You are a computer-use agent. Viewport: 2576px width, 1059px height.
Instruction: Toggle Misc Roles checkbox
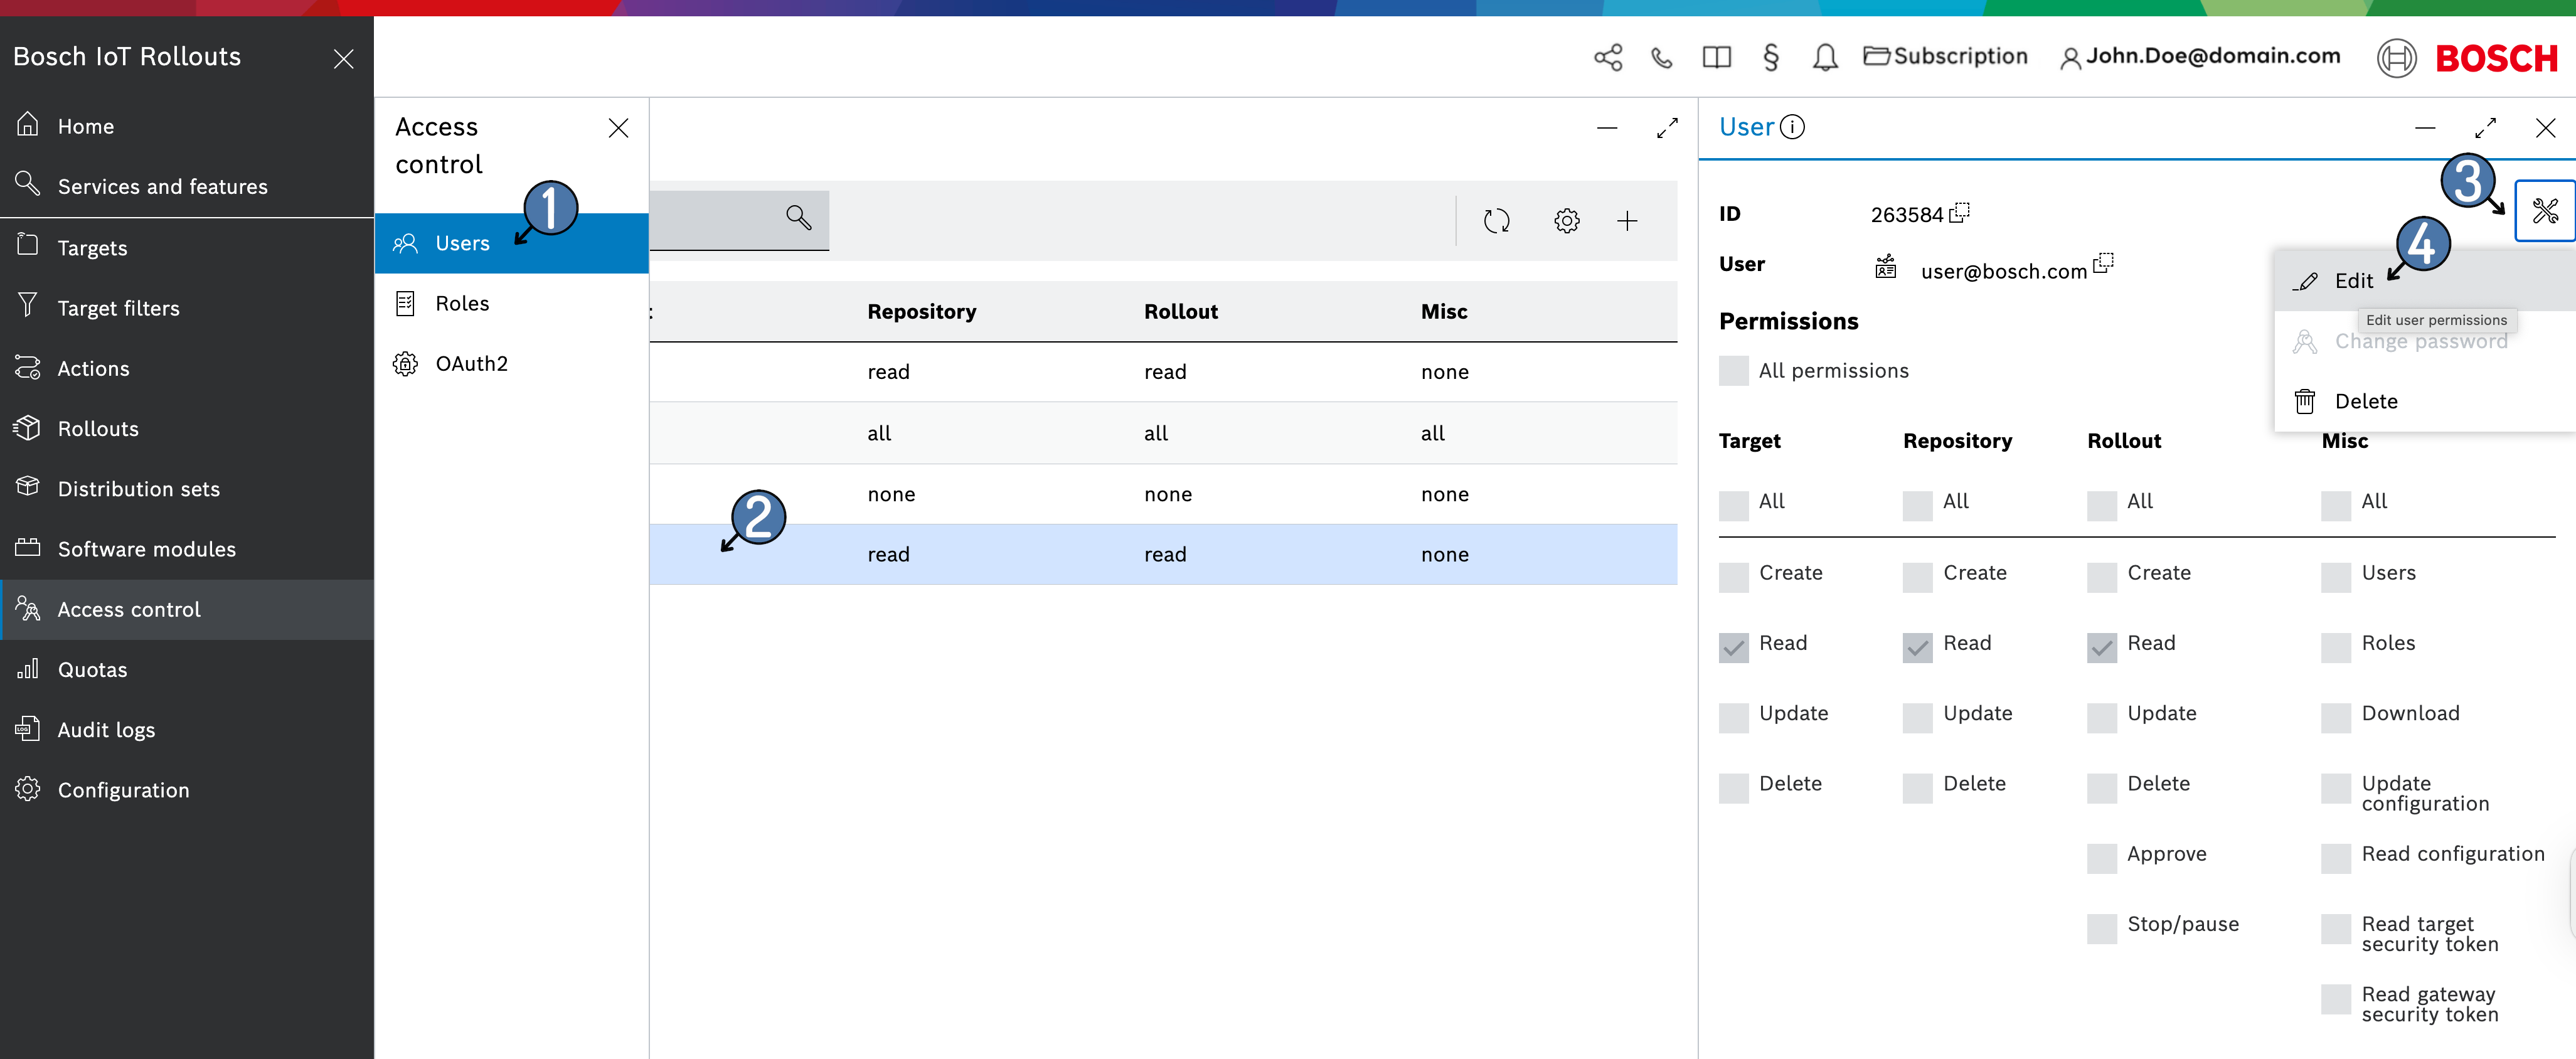coord(2336,647)
